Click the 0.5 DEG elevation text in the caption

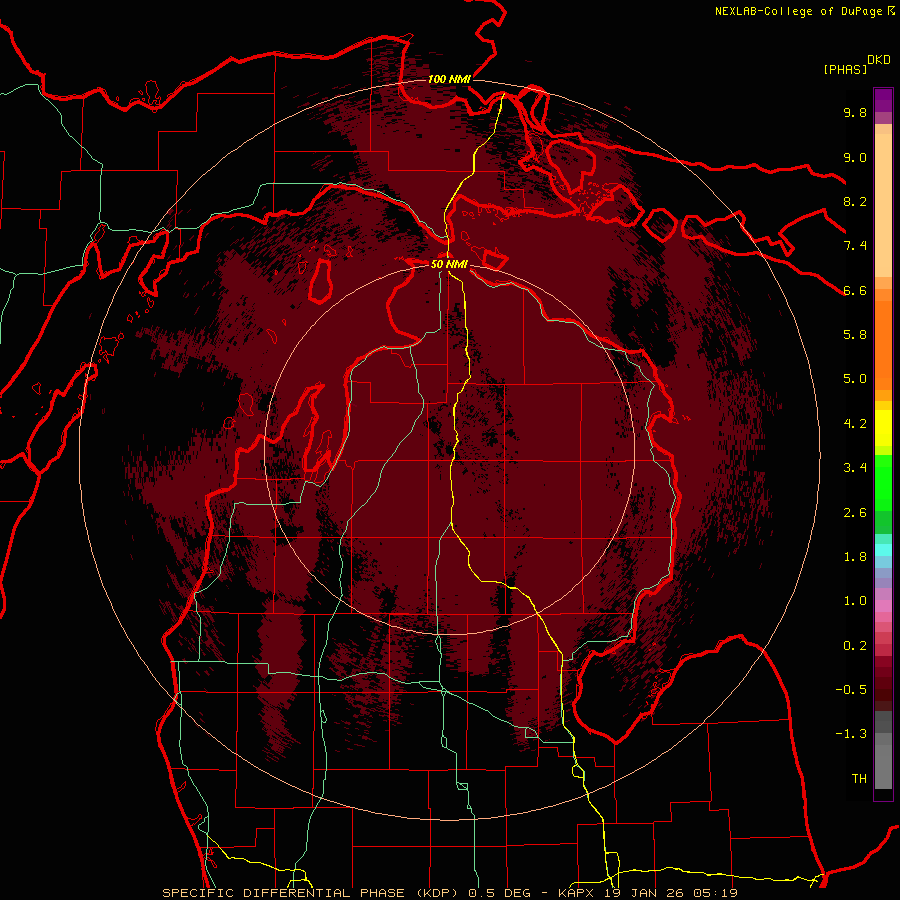[x=499, y=893]
